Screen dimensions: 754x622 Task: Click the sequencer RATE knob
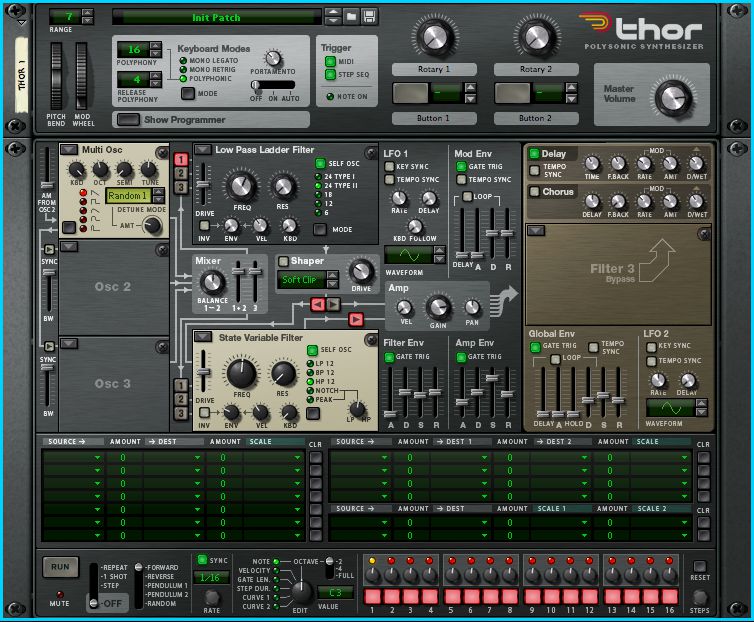pyautogui.click(x=212, y=597)
